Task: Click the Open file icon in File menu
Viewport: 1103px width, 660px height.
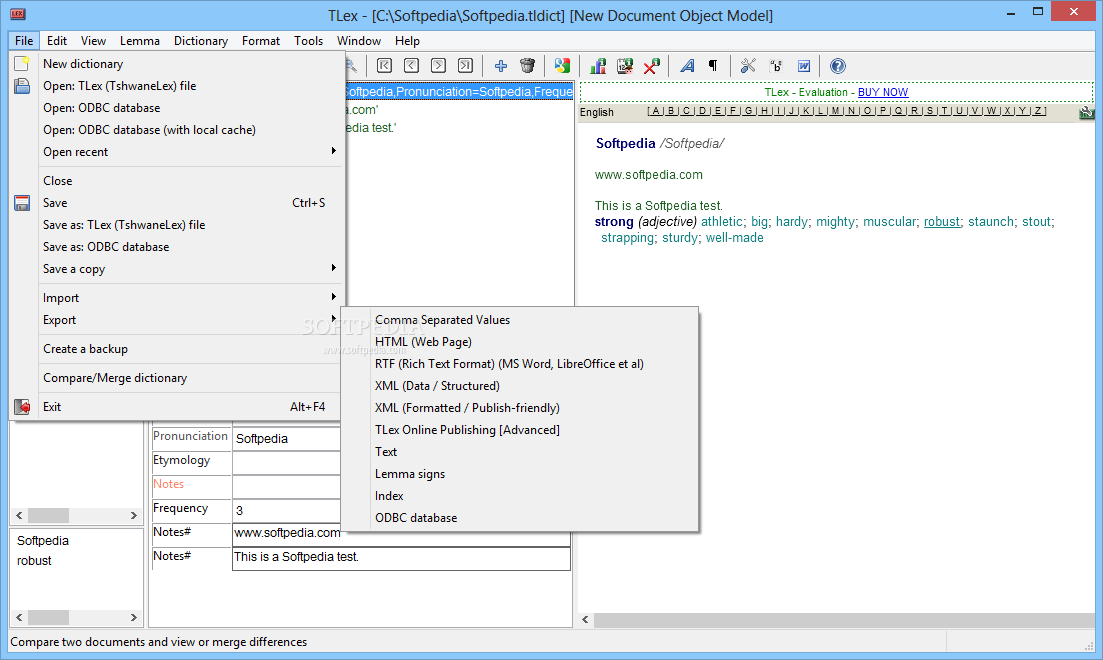Action: point(22,86)
